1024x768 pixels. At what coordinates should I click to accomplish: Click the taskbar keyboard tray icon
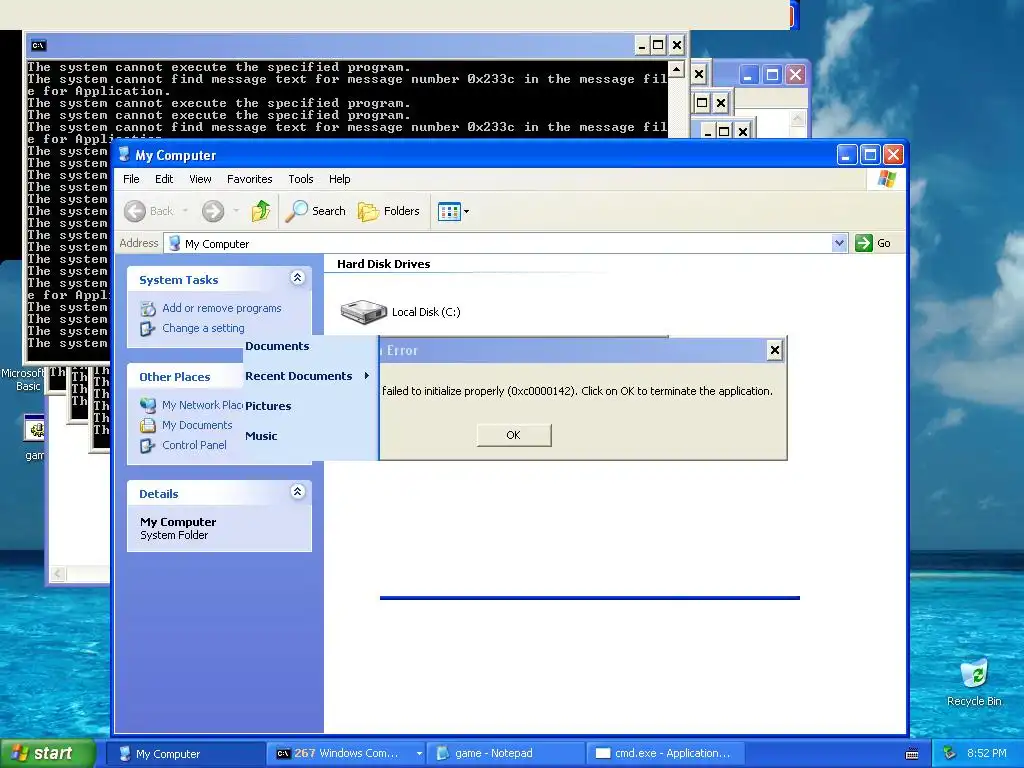pos(912,754)
